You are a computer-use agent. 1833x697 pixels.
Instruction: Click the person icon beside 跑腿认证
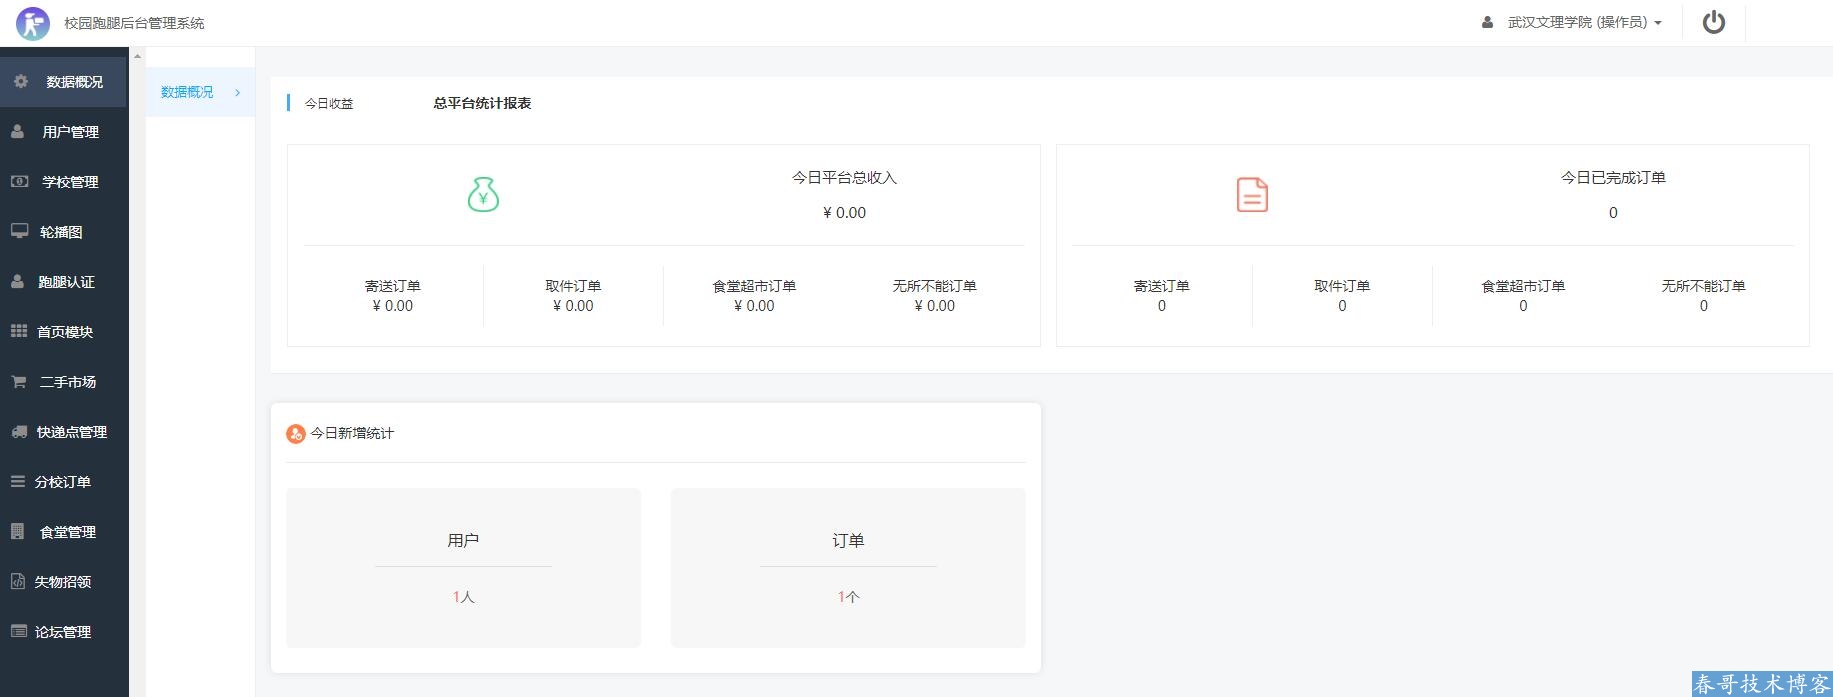click(18, 281)
